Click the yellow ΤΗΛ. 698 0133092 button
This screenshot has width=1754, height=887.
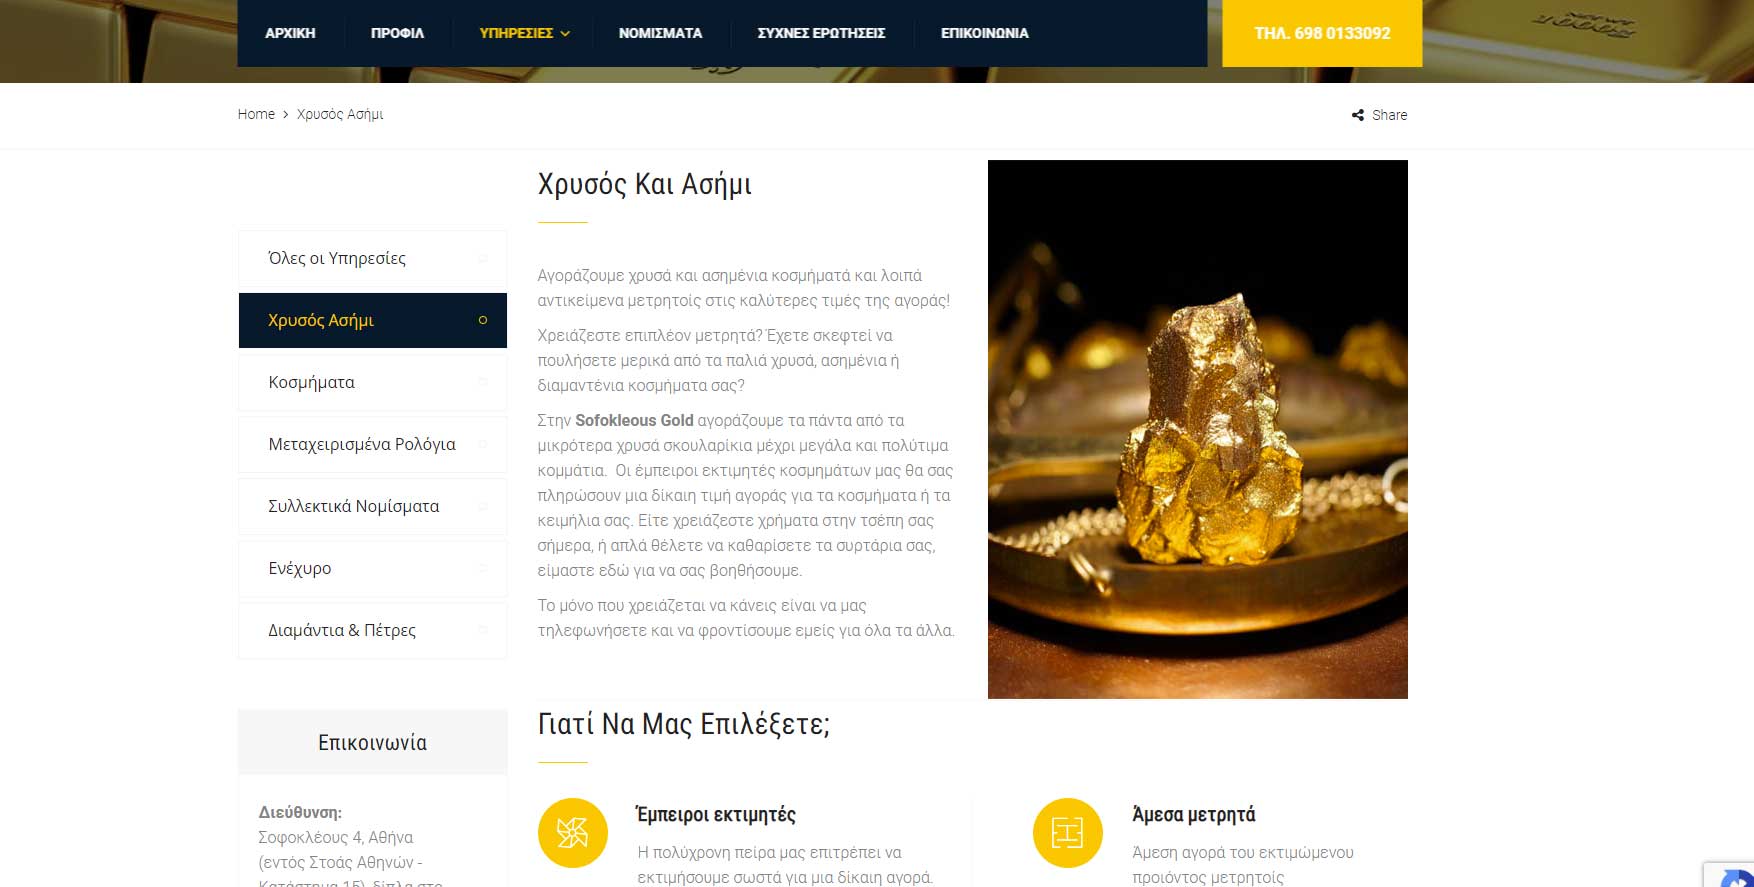pyautogui.click(x=1322, y=33)
